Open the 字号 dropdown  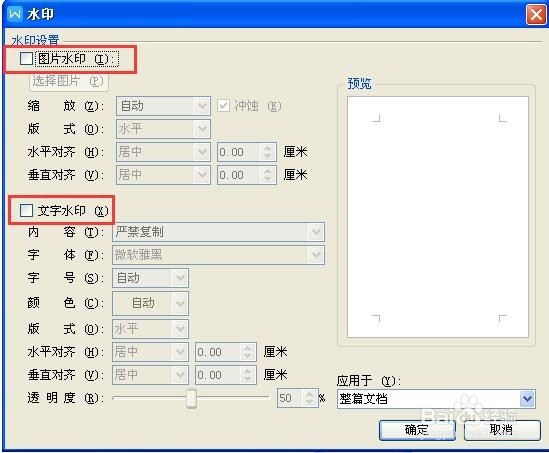(x=150, y=278)
